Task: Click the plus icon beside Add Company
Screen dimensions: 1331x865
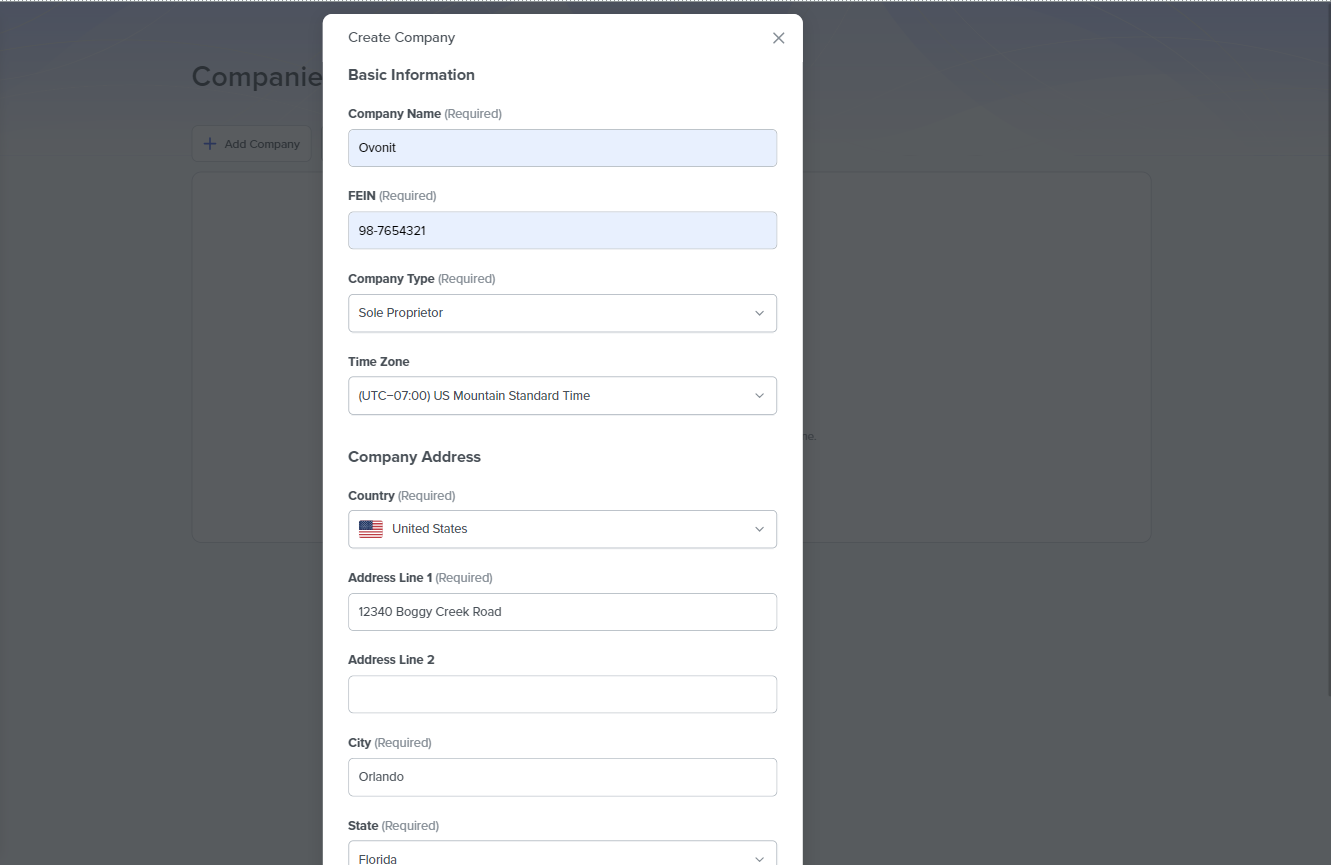Action: tap(210, 144)
